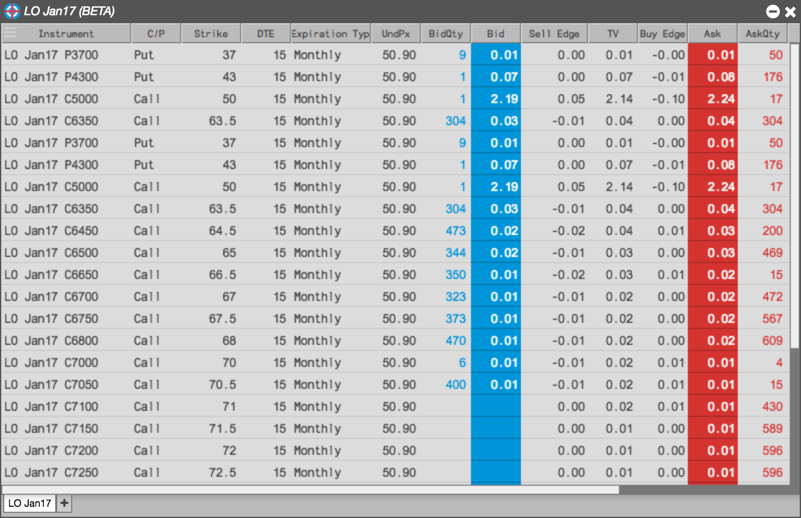The width and height of the screenshot is (801, 518).
Task: Click Ask 0.03 for LO Jan17 C6450
Action: [x=713, y=231]
